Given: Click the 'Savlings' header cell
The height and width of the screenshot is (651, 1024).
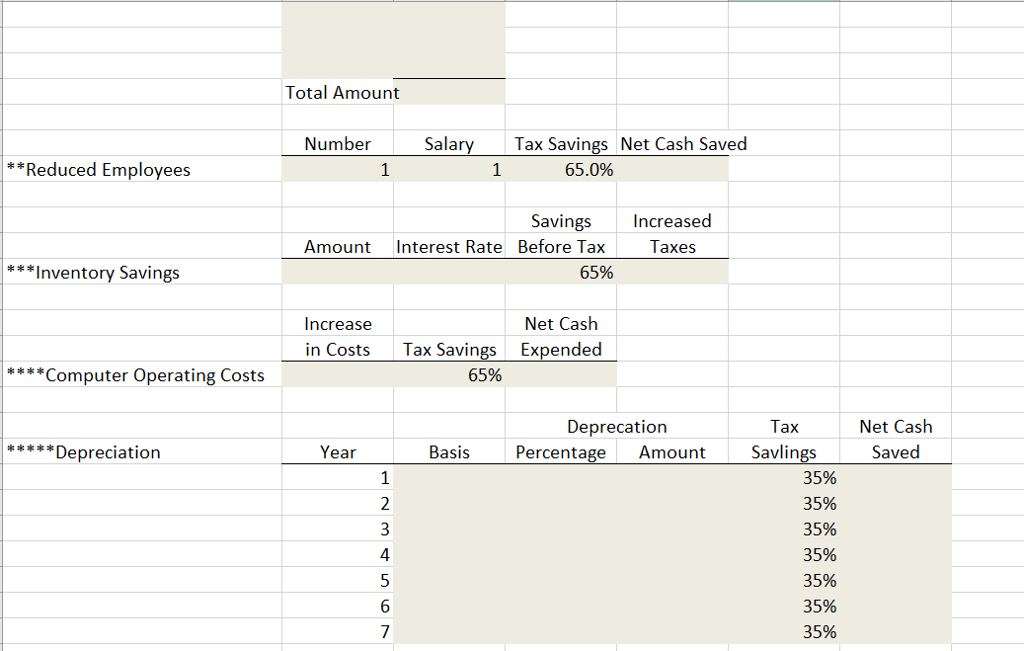Looking at the screenshot, I should 784,452.
